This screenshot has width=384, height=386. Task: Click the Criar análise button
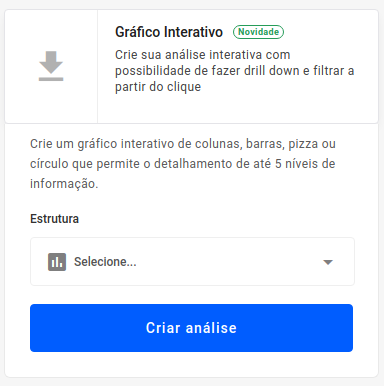[191, 328]
